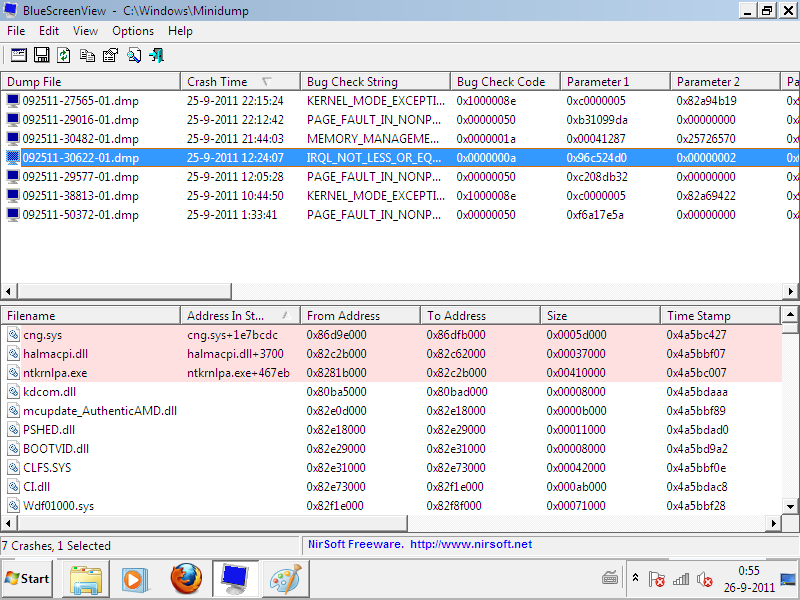The image size is (800, 600).
Task: Sort by the Filename column header
Action: (91, 316)
